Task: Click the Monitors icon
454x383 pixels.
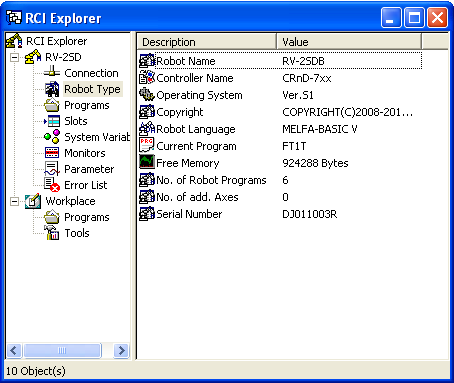Action: (x=52, y=153)
